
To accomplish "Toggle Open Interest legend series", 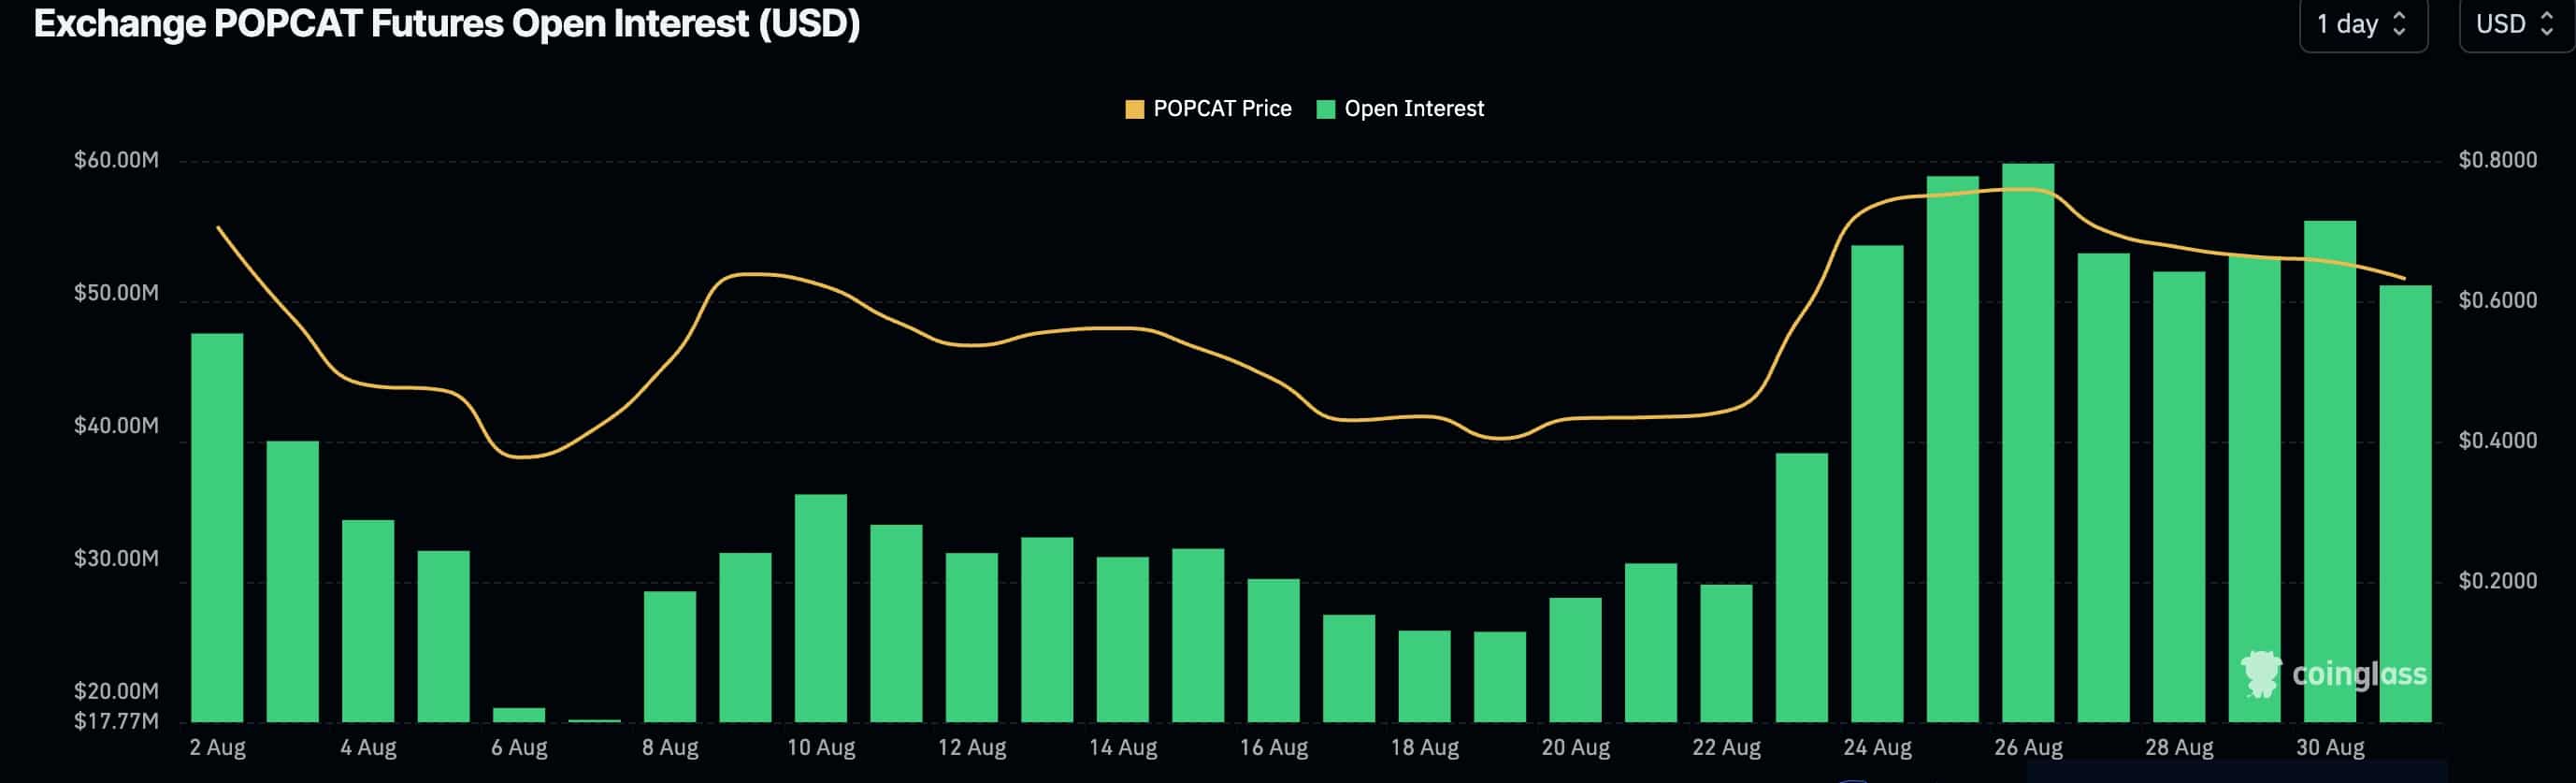I will pyautogui.click(x=1400, y=109).
